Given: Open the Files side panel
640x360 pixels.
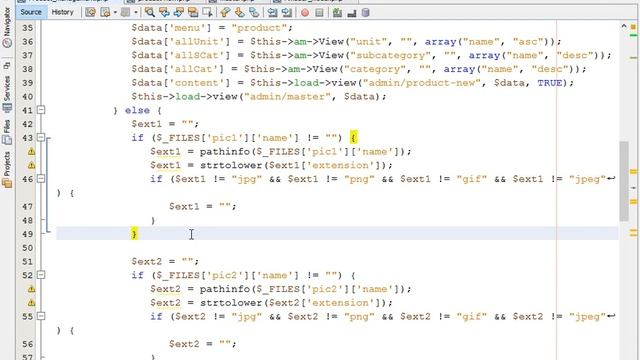Looking at the screenshot, I should point(7,132).
